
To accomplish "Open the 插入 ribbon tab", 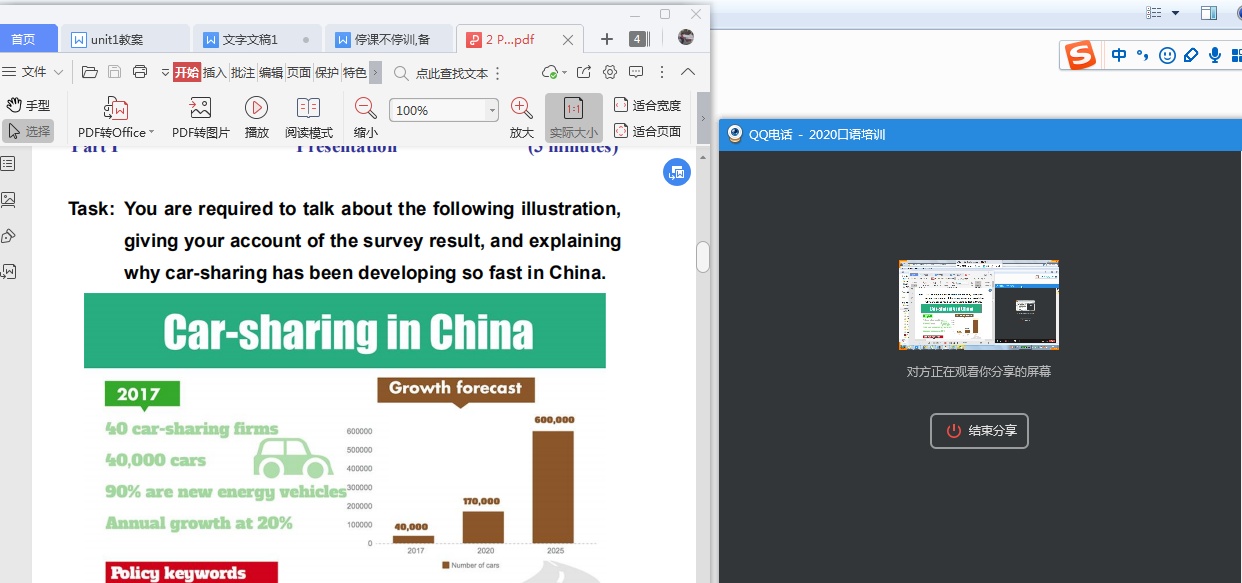I will tap(215, 72).
